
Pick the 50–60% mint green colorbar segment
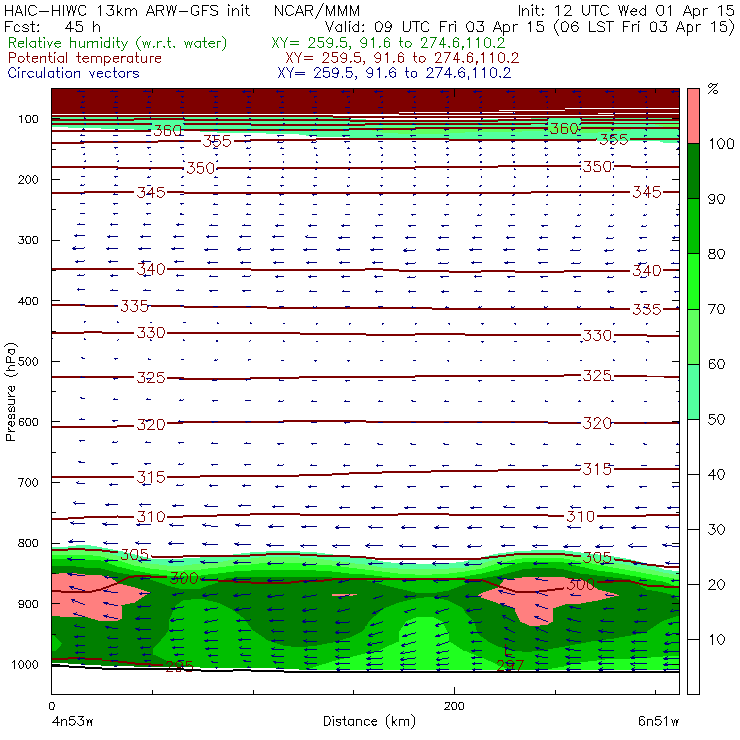point(693,392)
